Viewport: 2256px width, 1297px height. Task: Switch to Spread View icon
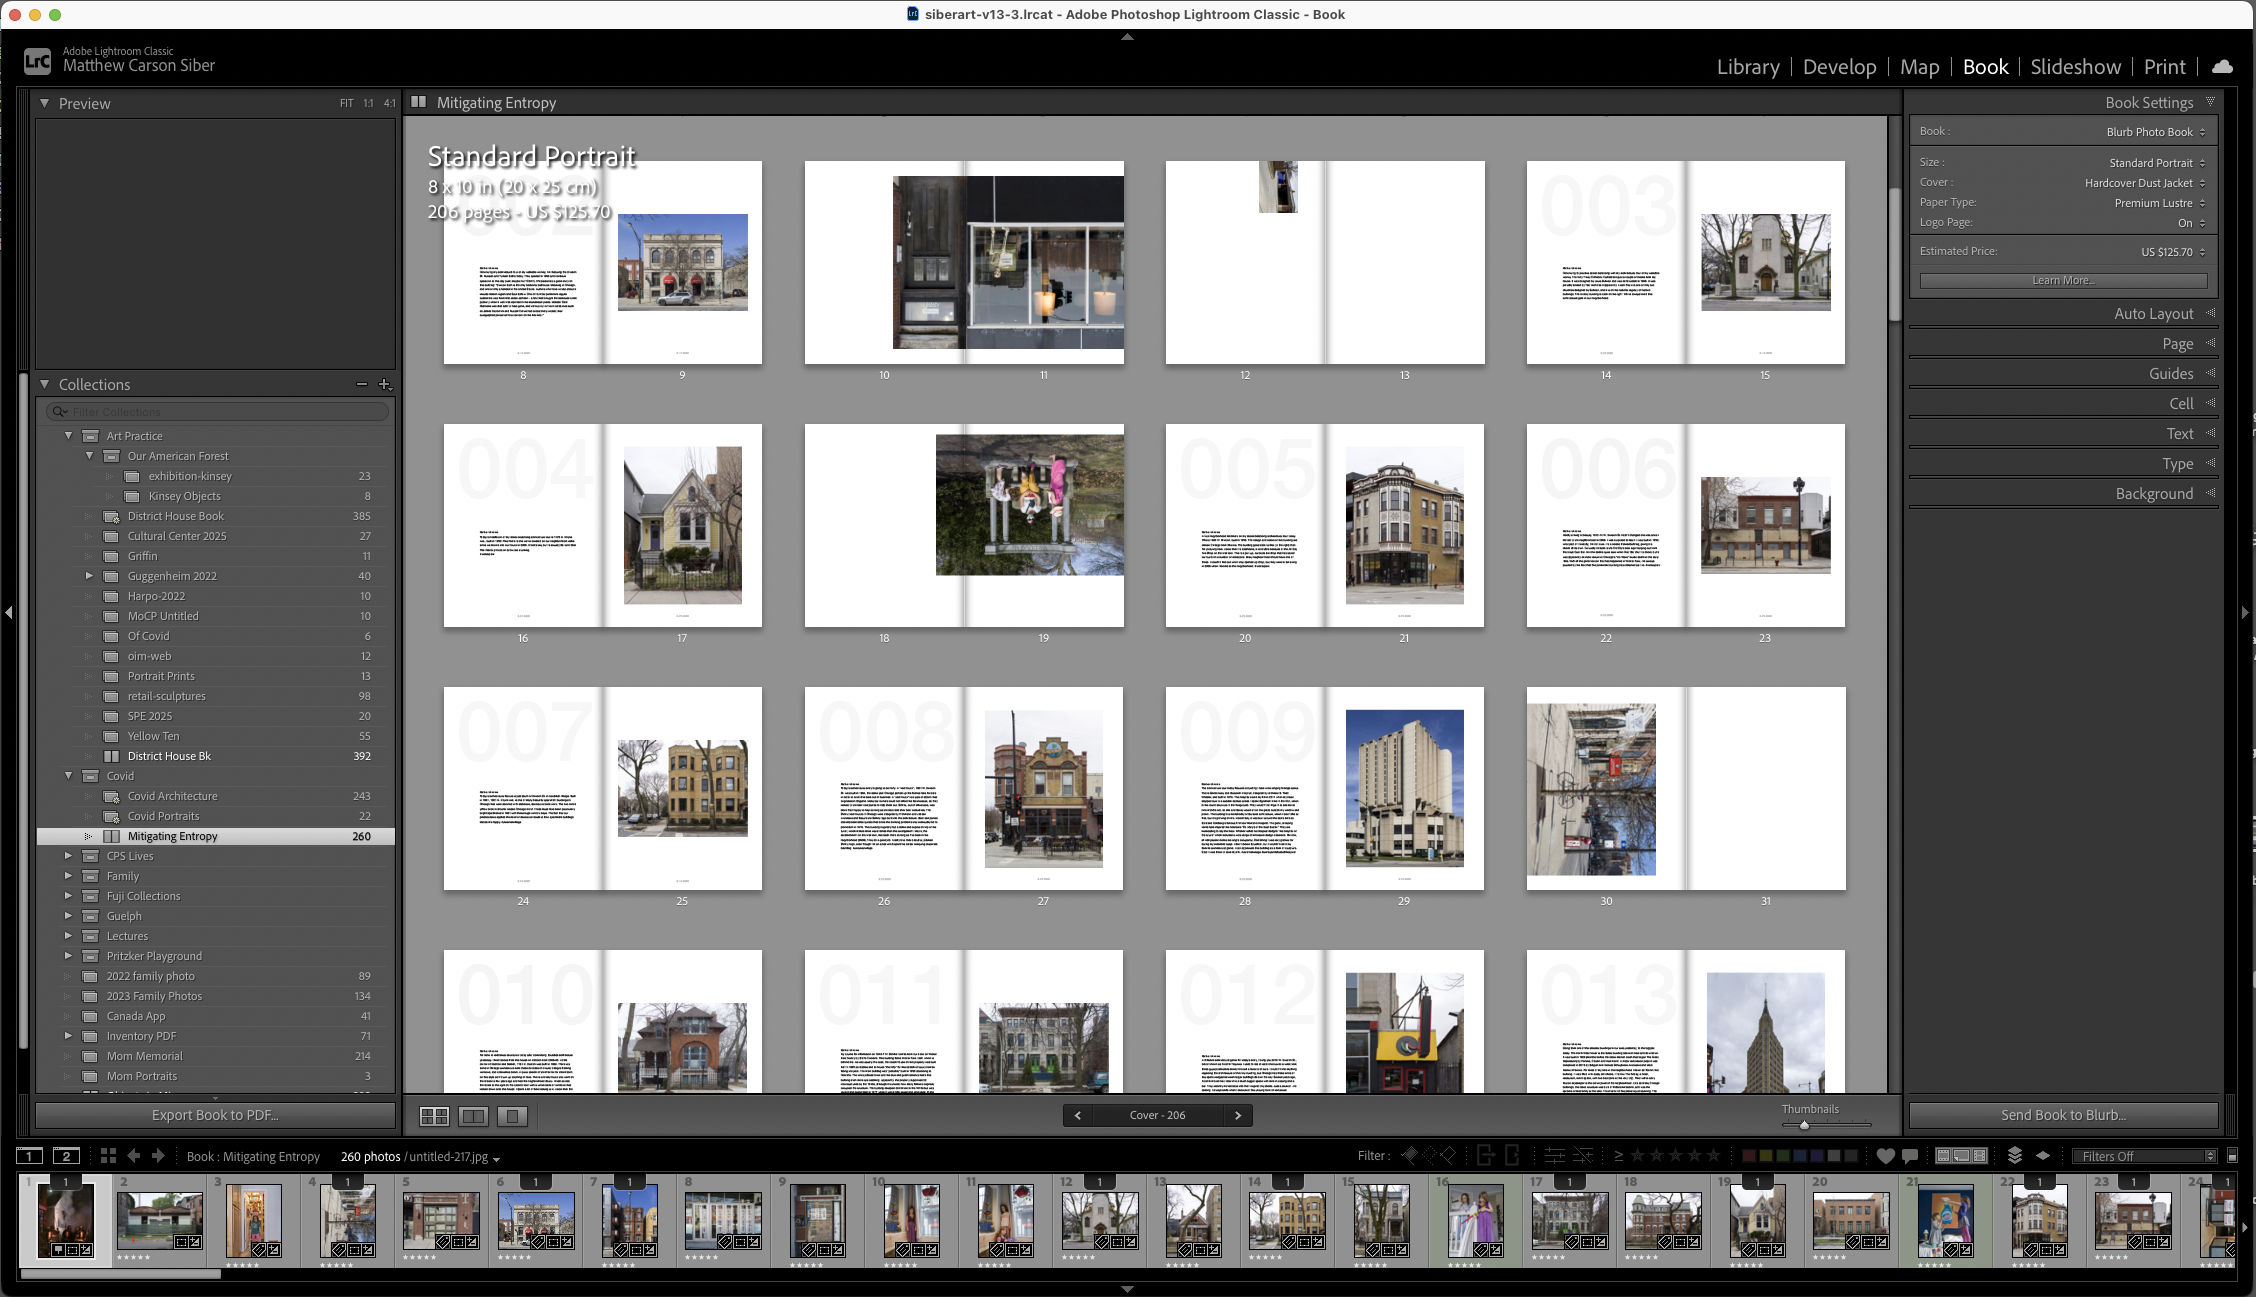pos(473,1116)
